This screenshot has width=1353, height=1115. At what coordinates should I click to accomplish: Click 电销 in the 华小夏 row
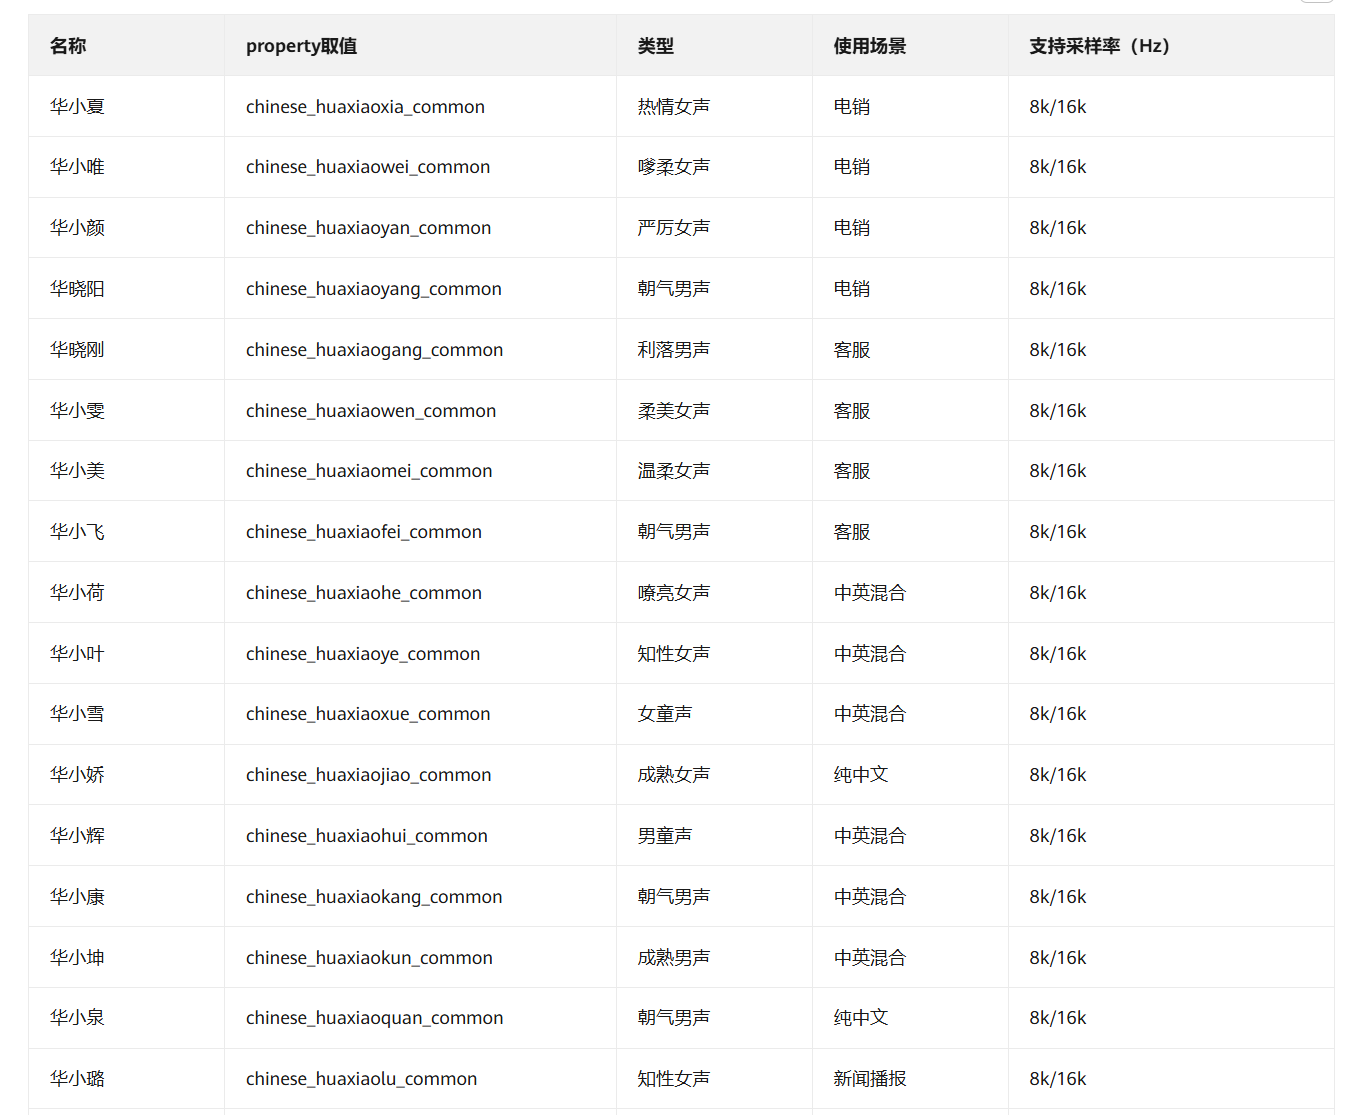coord(852,107)
